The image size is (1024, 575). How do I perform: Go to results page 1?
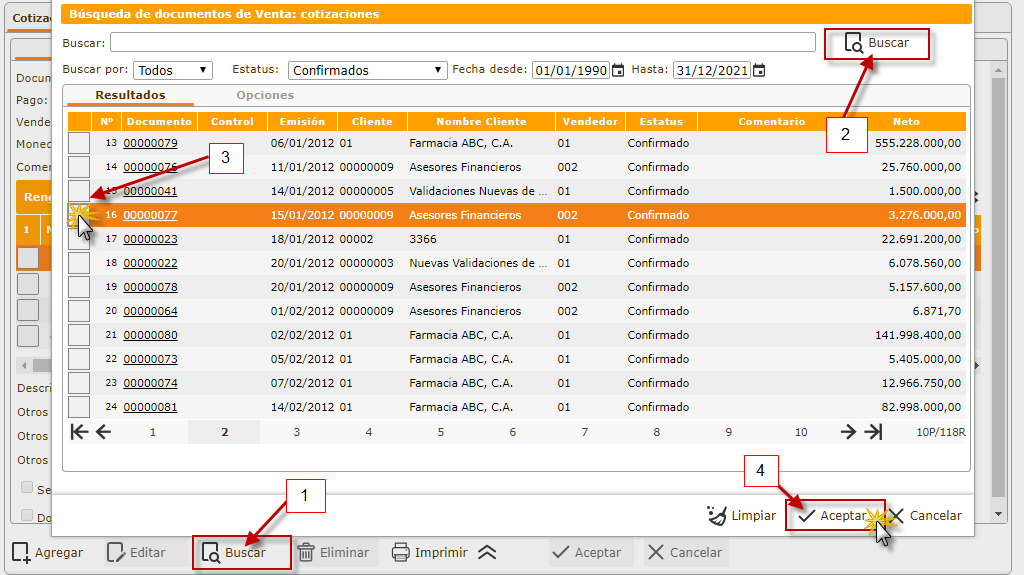click(x=153, y=432)
